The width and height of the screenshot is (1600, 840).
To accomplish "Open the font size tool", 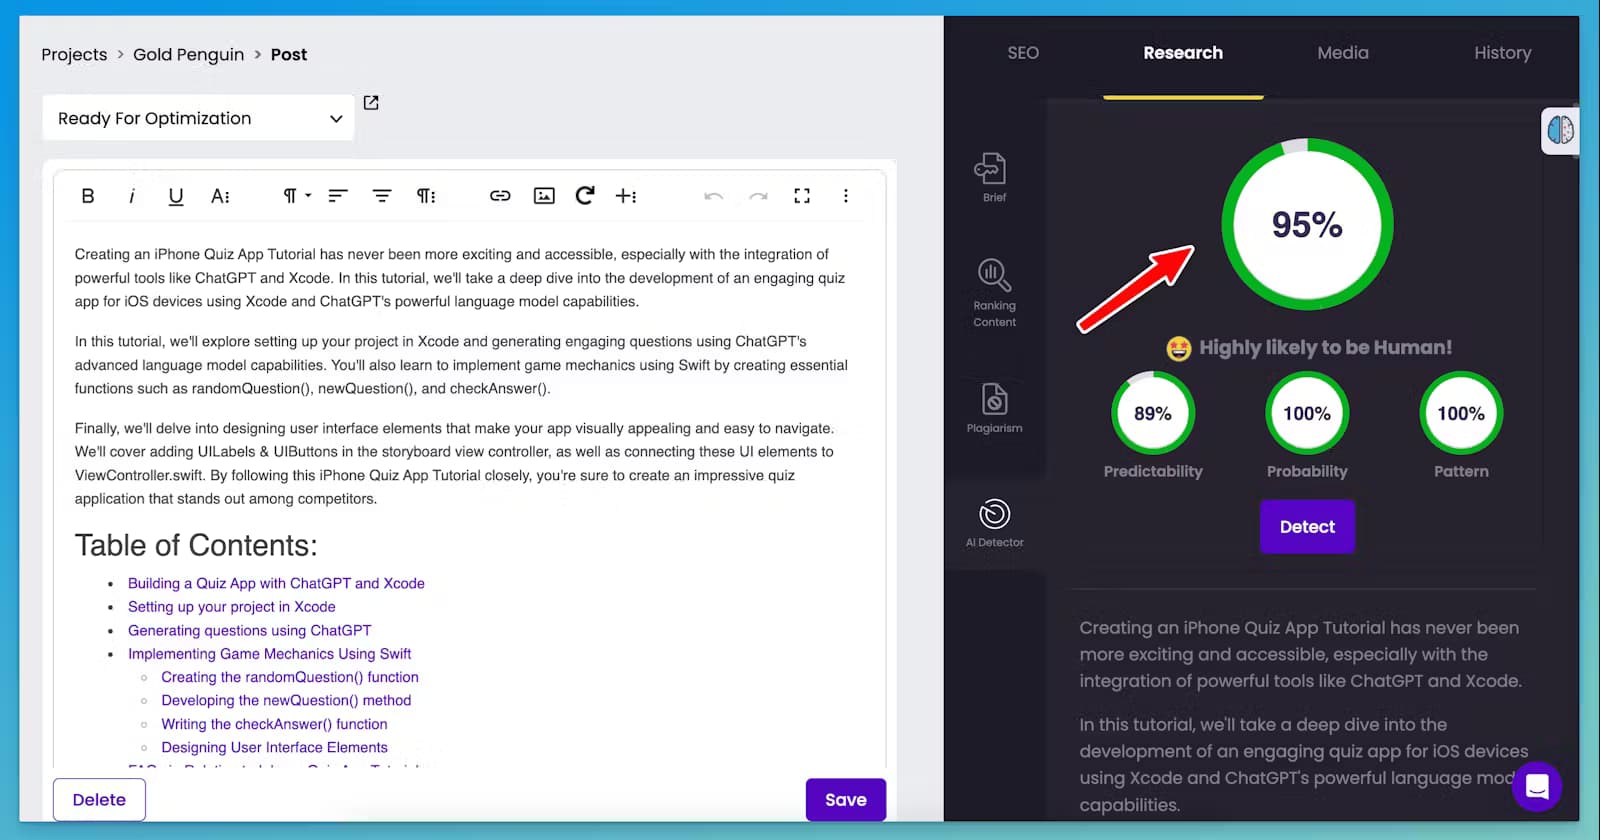I will 220,196.
